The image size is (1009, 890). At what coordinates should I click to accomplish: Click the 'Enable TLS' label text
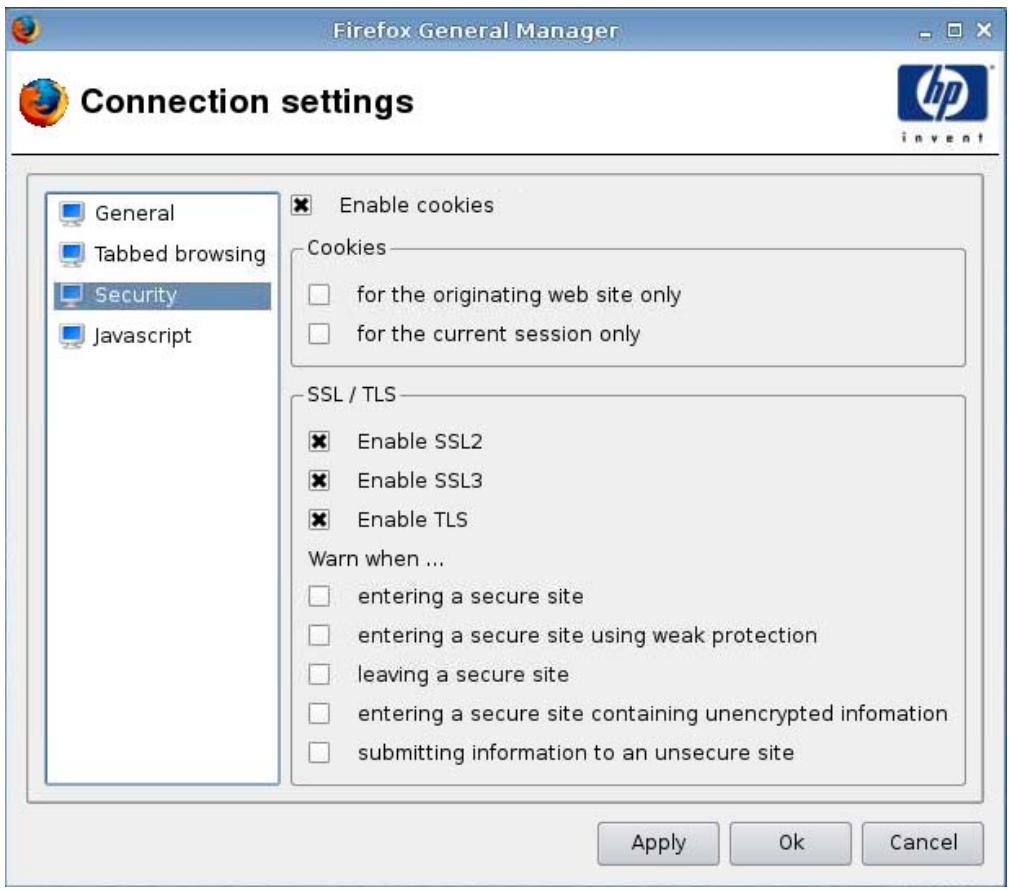412,520
